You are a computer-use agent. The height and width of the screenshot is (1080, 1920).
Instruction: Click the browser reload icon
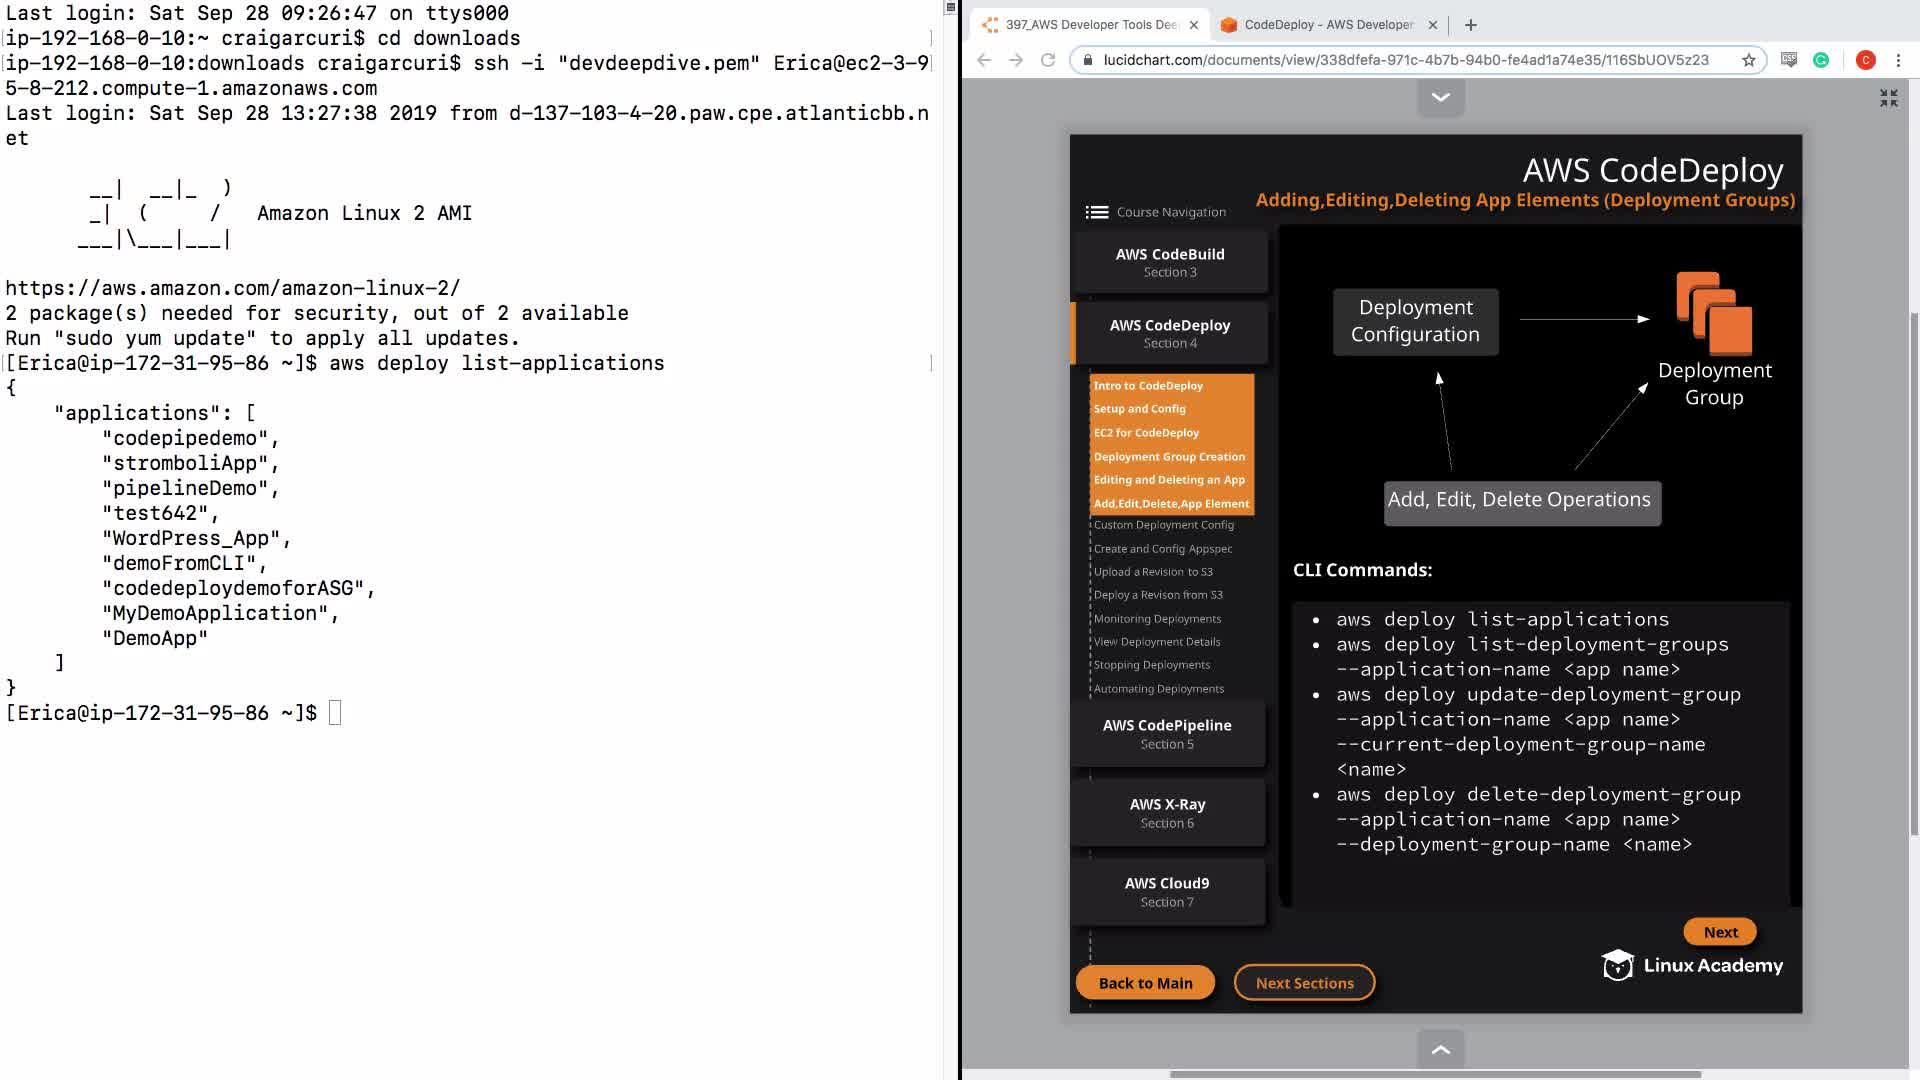coord(1048,60)
